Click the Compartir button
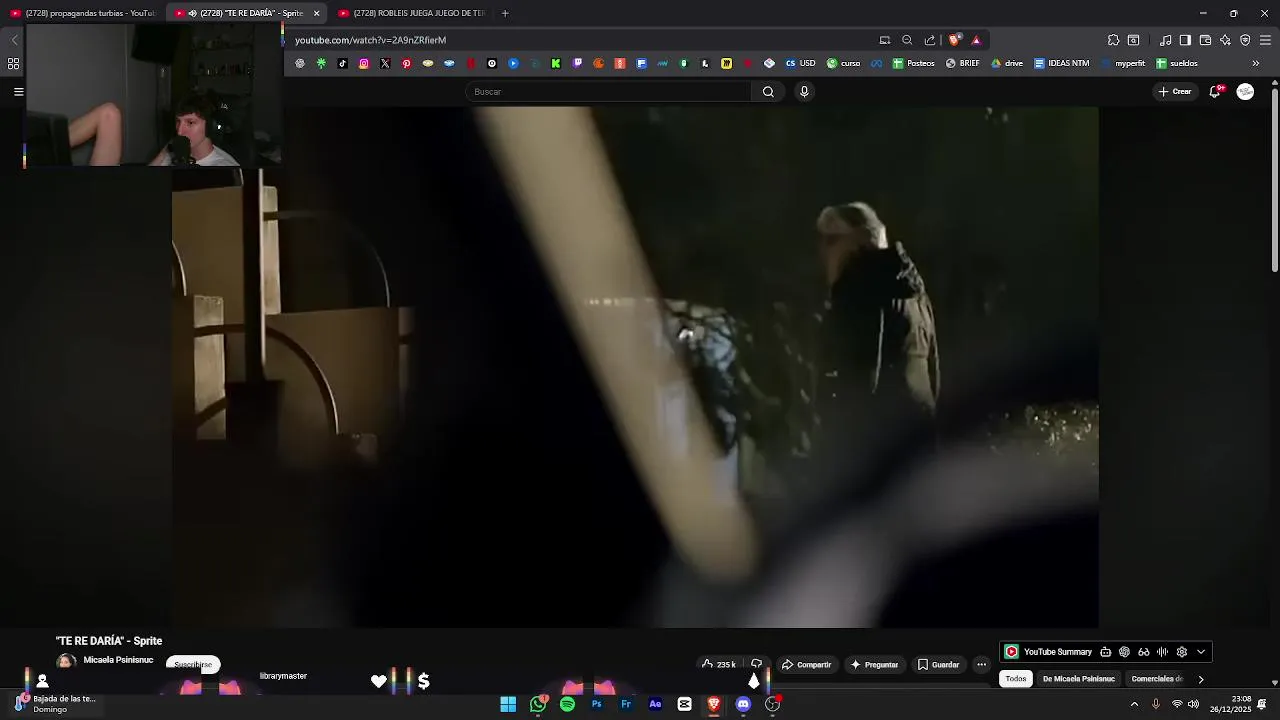1280x720 pixels. pyautogui.click(x=806, y=664)
